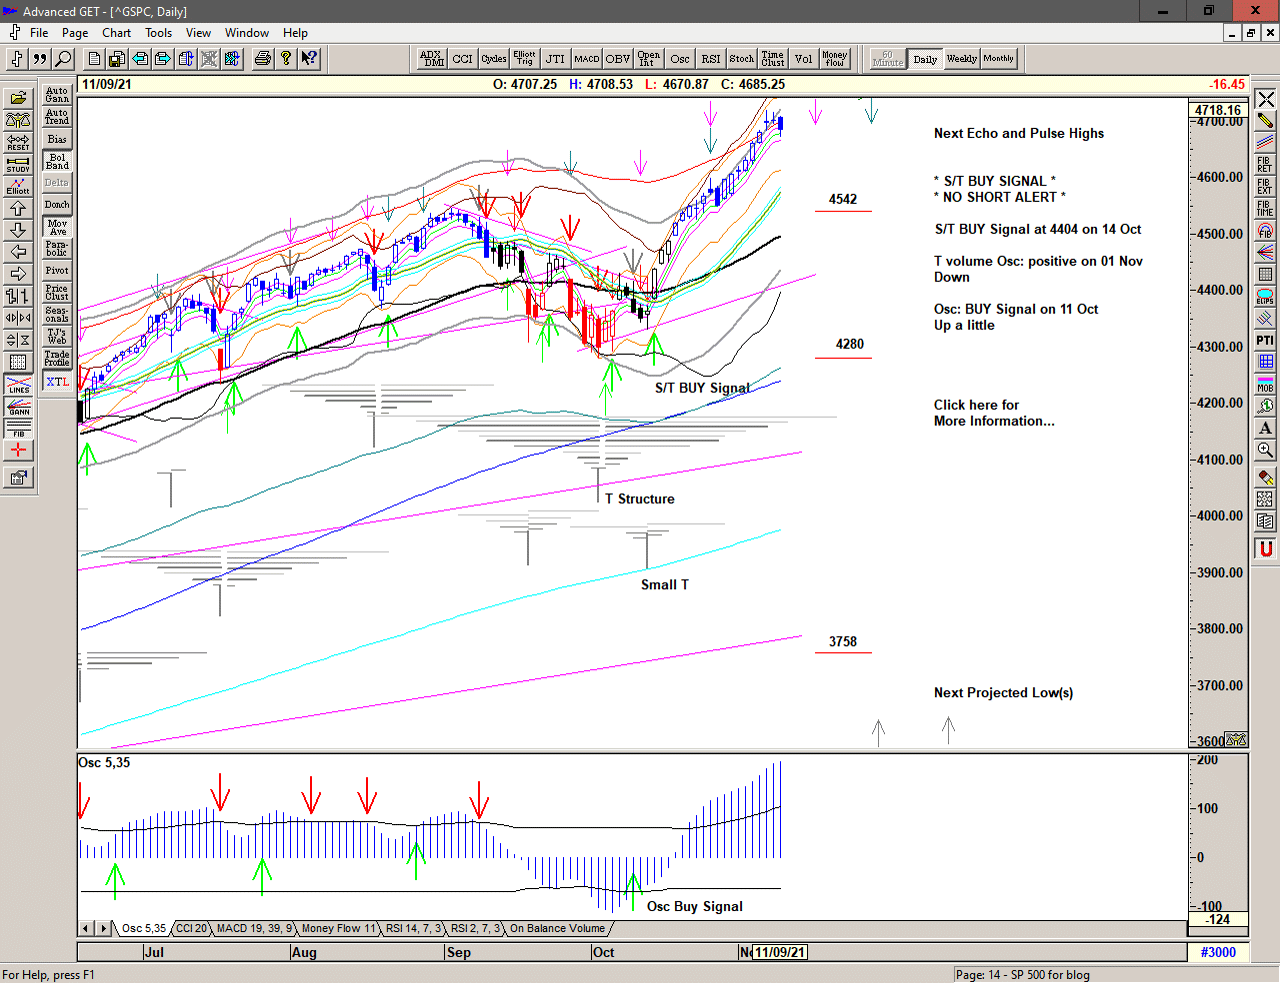The height and width of the screenshot is (983, 1280).
Task: Toggle the Bol Band study
Action: click(57, 161)
